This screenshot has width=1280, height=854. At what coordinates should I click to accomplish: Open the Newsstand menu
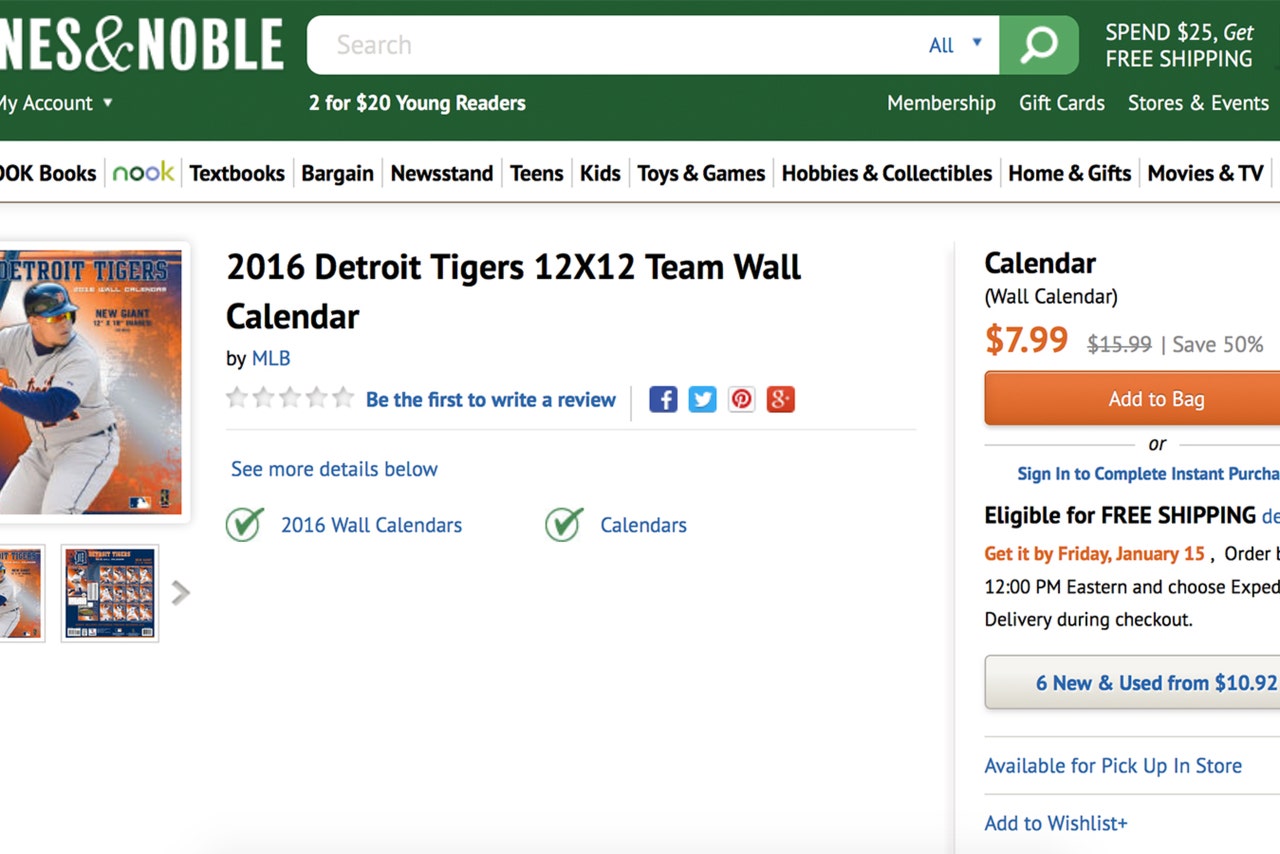click(442, 173)
